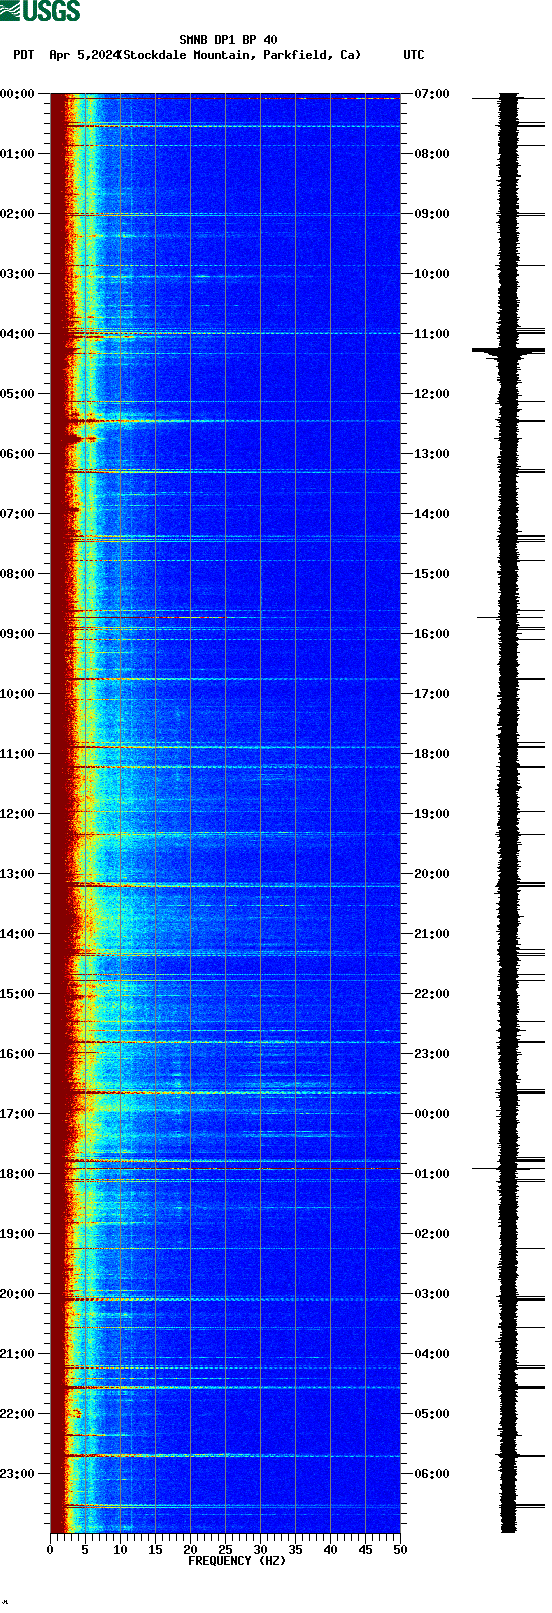Click the UTC time label 12:00
Screen dimensions: 552x1613
click(432, 394)
